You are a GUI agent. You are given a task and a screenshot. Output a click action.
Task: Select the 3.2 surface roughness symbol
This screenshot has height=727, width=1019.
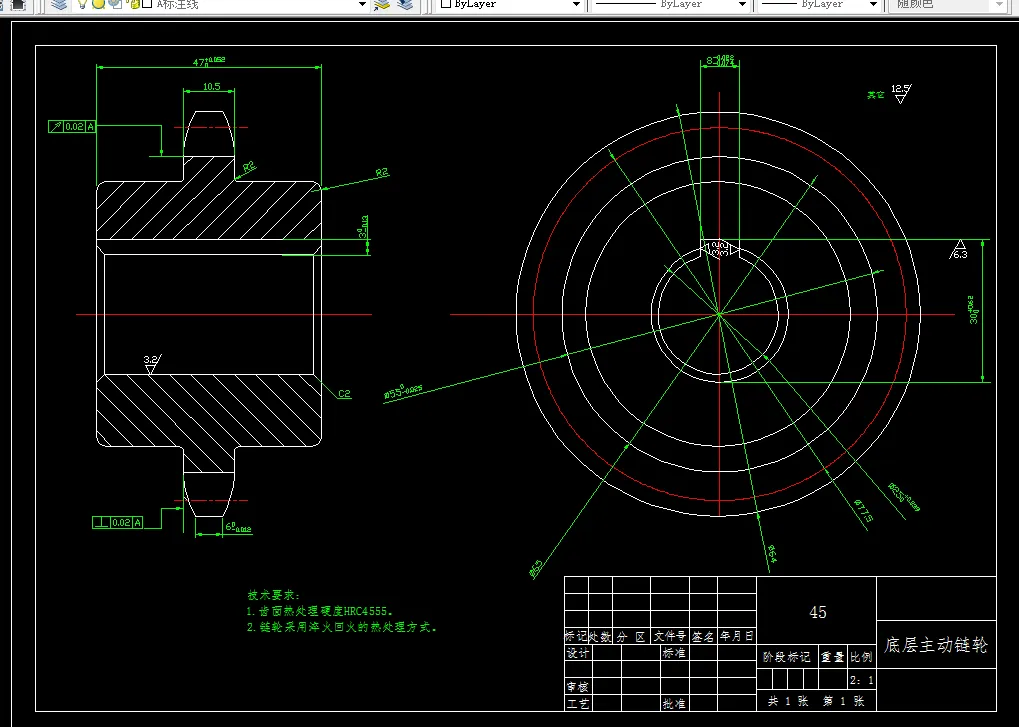(151, 364)
